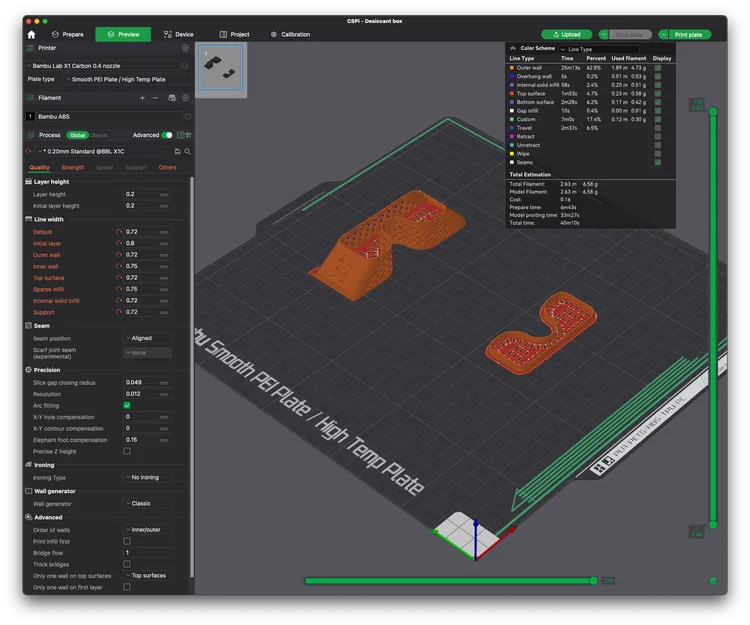The height and width of the screenshot is (625, 750).
Task: Enable the Precise Z height checkbox
Action: [127, 451]
